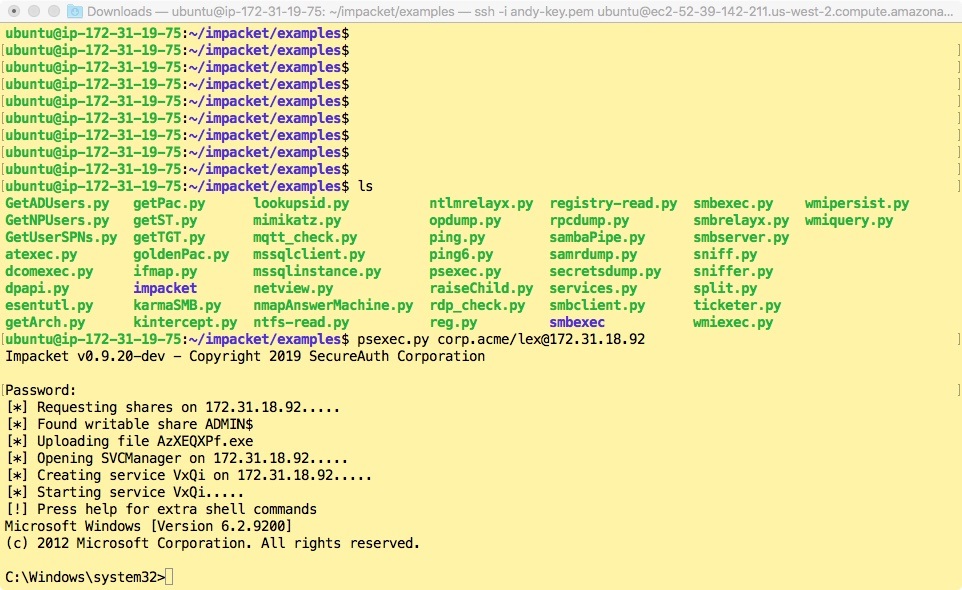Click ping.py in the listing

[457, 237]
